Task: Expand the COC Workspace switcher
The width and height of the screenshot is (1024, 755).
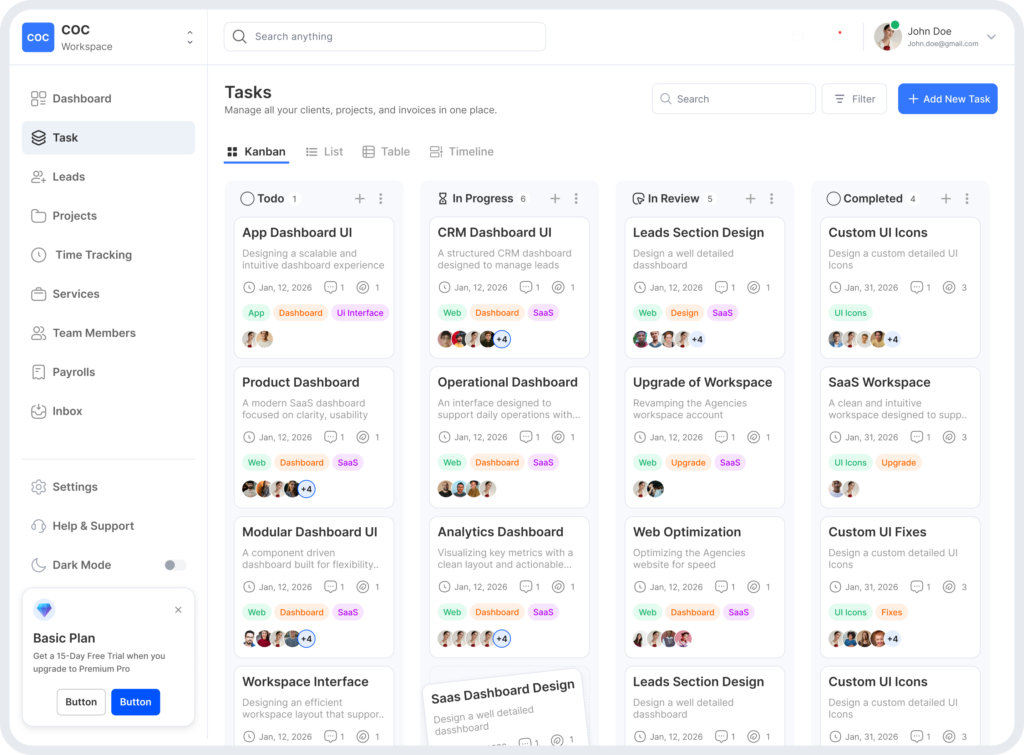Action: coord(190,38)
